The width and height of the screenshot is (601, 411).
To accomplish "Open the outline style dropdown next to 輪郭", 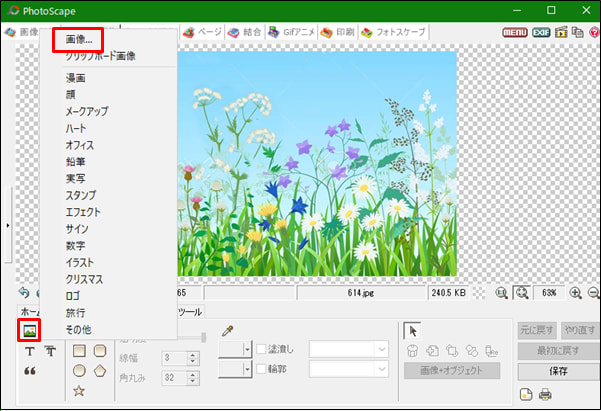I will [x=349, y=369].
